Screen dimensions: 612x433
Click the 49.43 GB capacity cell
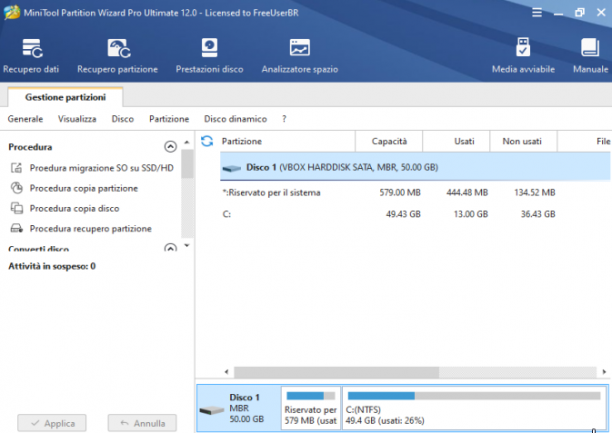pos(403,214)
